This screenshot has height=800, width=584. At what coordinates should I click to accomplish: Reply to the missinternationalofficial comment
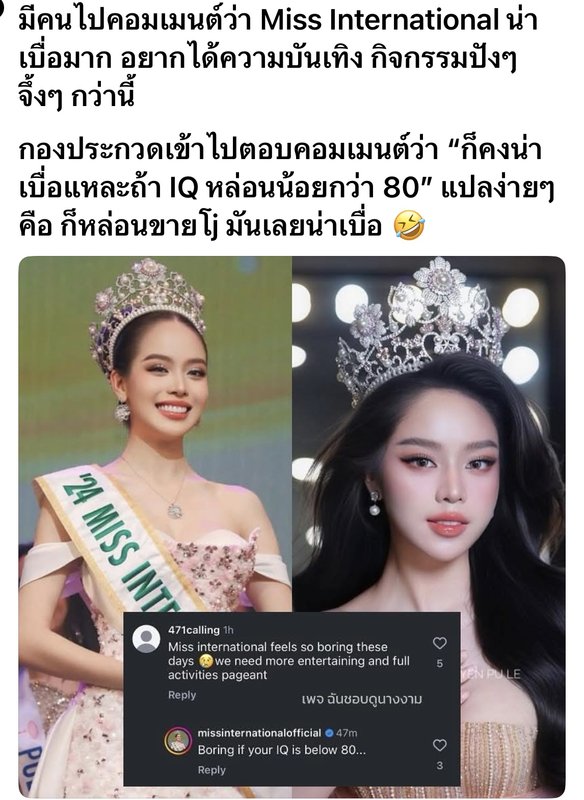pyautogui.click(x=212, y=770)
